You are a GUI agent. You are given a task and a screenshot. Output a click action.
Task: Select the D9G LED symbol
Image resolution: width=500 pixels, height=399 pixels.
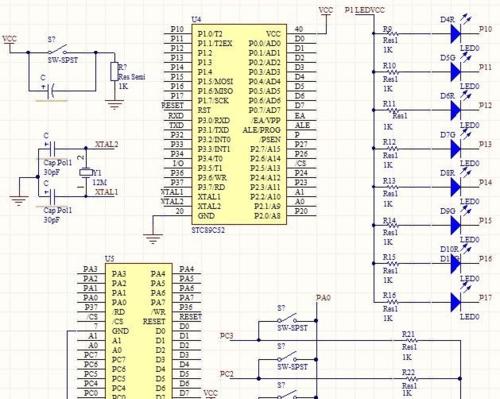pos(456,225)
